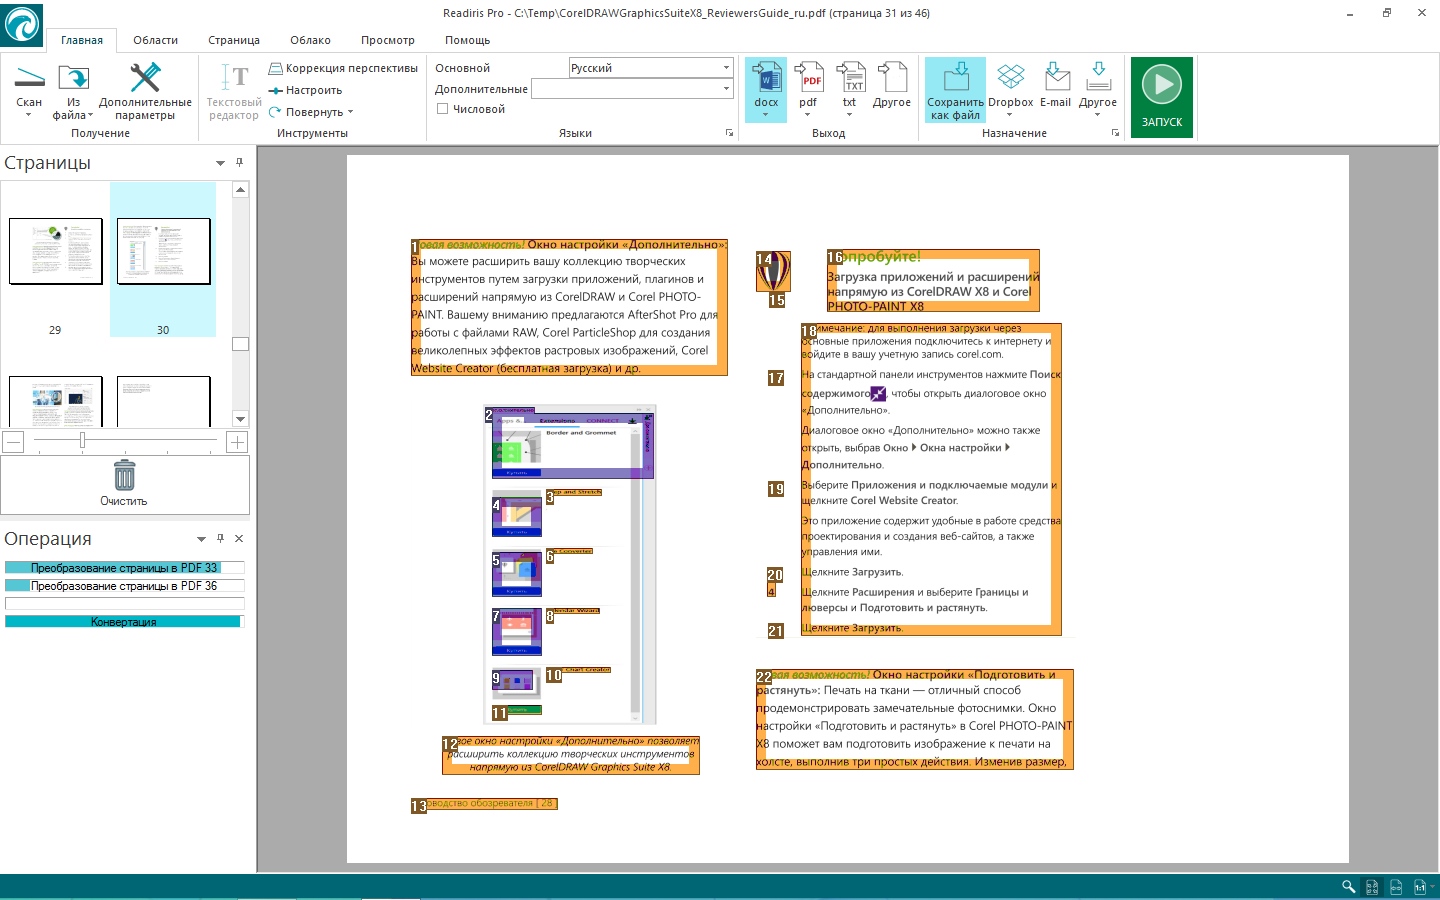
Task: Pin the Страницы panel
Action: click(x=239, y=162)
